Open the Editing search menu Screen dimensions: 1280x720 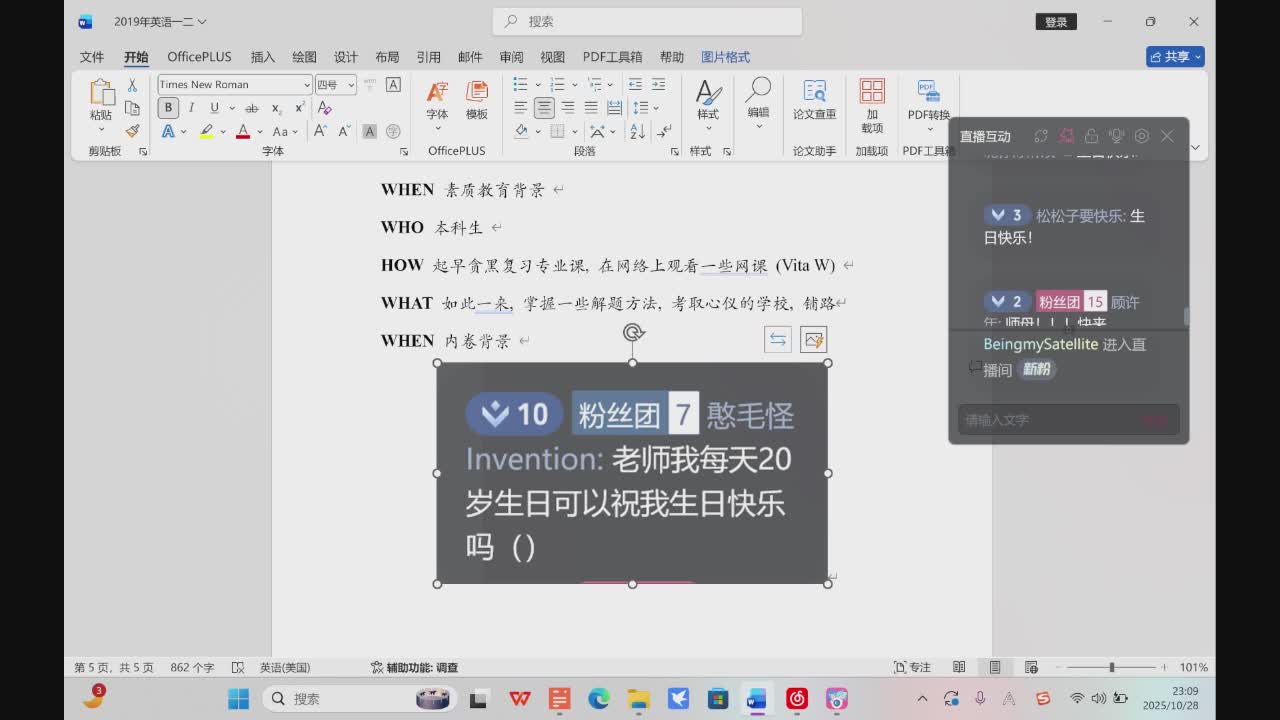pyautogui.click(x=759, y=104)
